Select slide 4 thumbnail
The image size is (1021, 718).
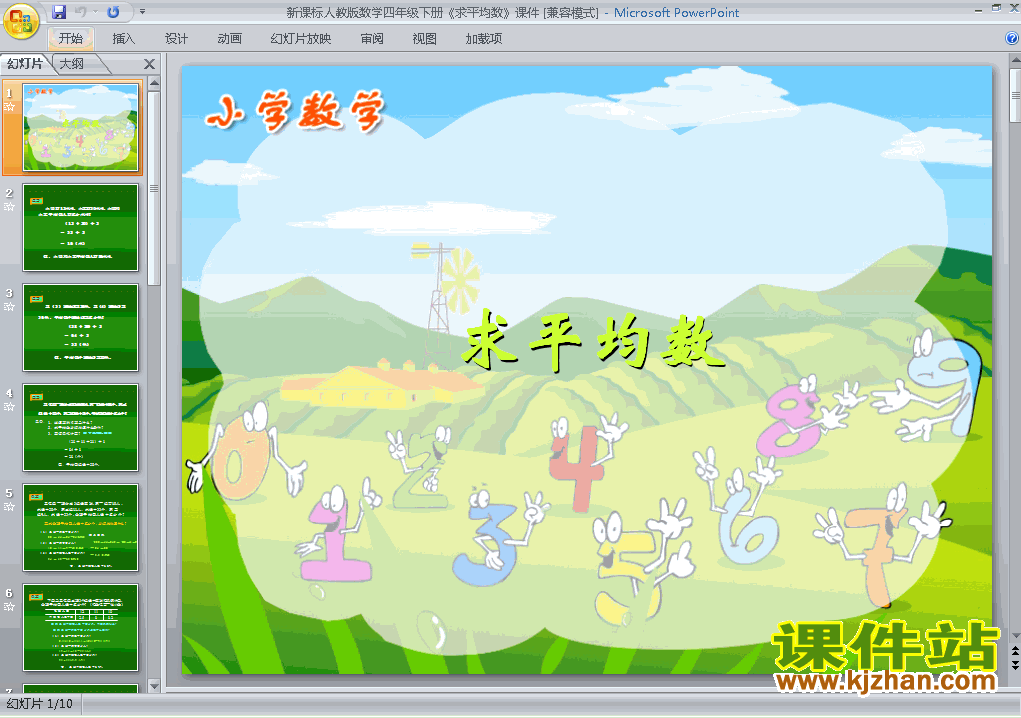tap(81, 428)
